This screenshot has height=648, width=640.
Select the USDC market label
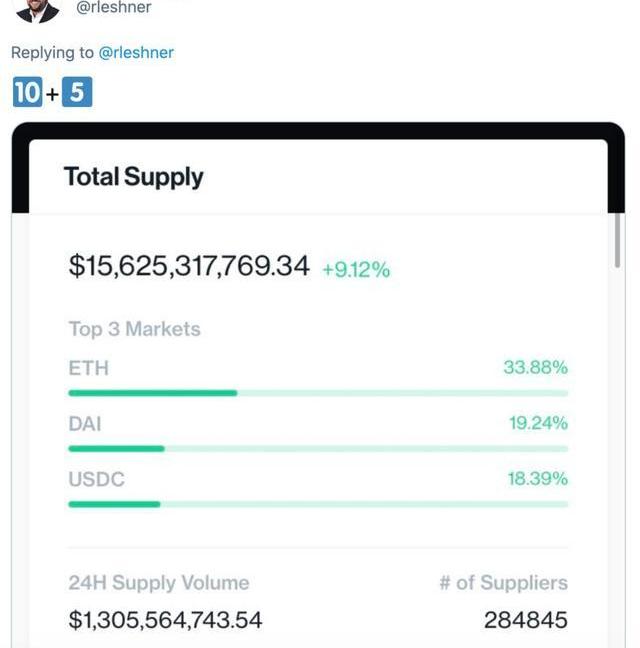point(96,479)
